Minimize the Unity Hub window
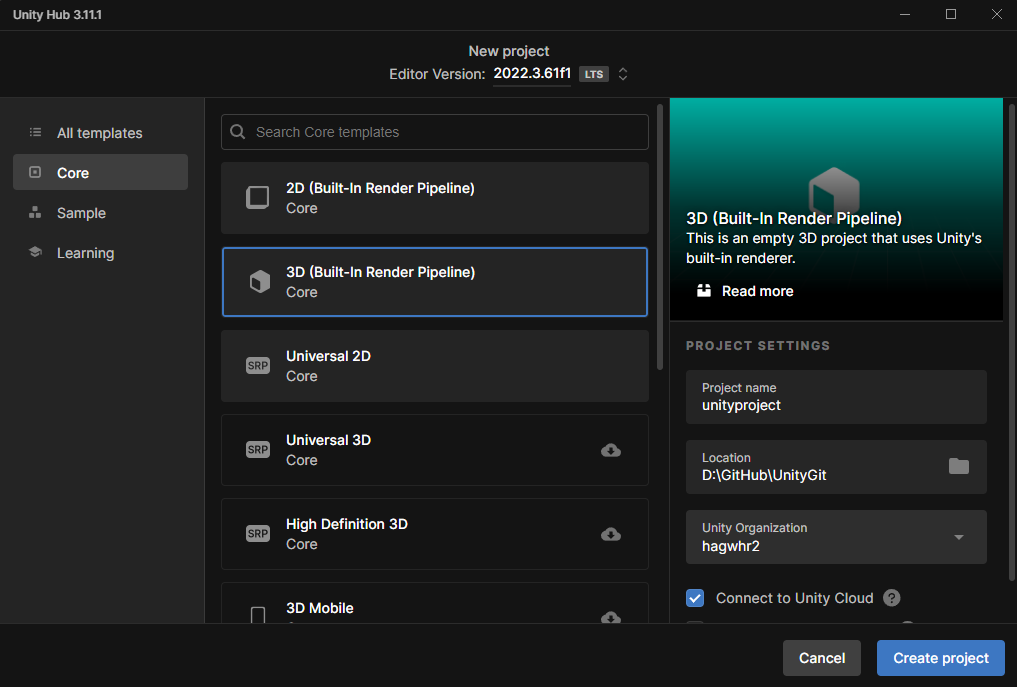The height and width of the screenshot is (687, 1017). 905,14
